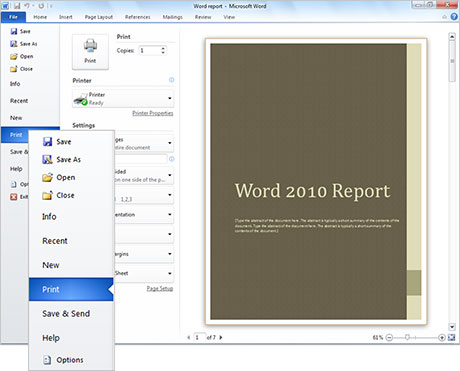
Task: Click Close folder icon in the enlarged menu
Action: click(x=47, y=195)
